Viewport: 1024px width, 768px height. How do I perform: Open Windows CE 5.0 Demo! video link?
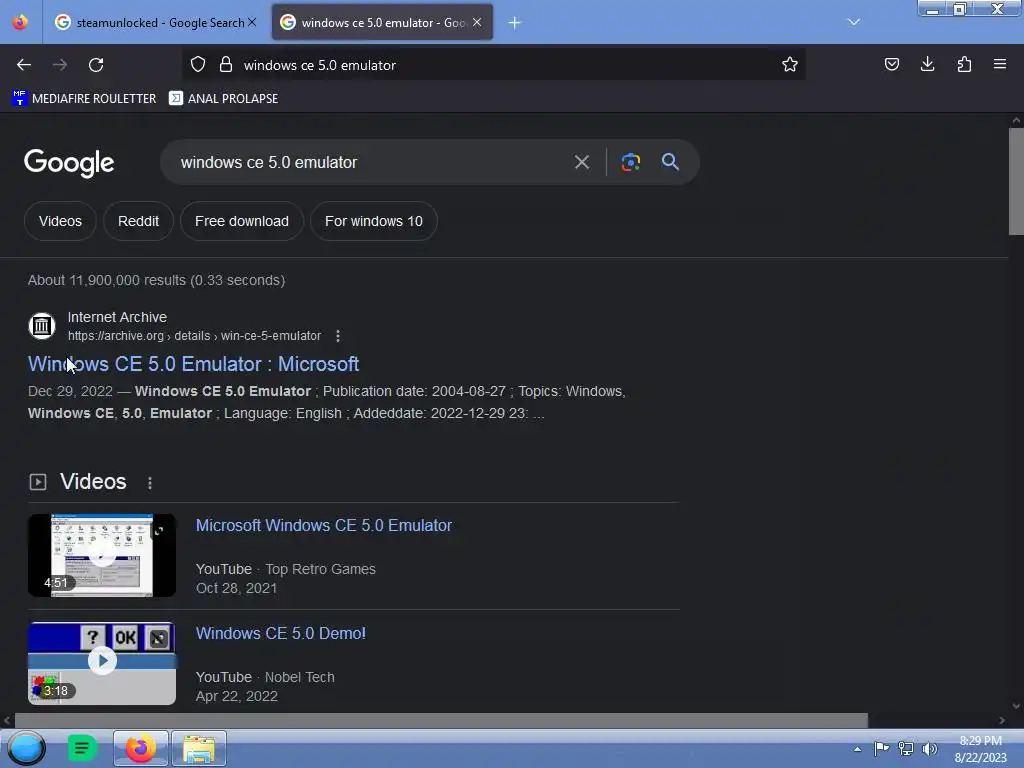[281, 633]
